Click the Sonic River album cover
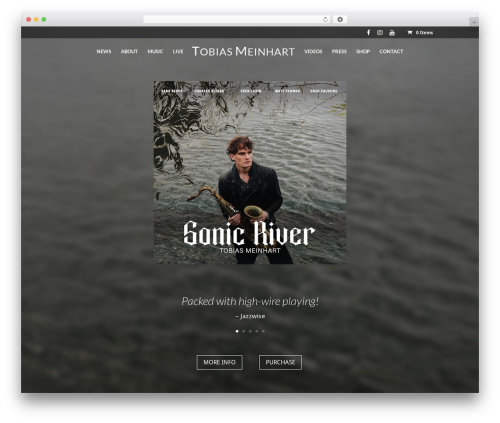 pyautogui.click(x=250, y=172)
